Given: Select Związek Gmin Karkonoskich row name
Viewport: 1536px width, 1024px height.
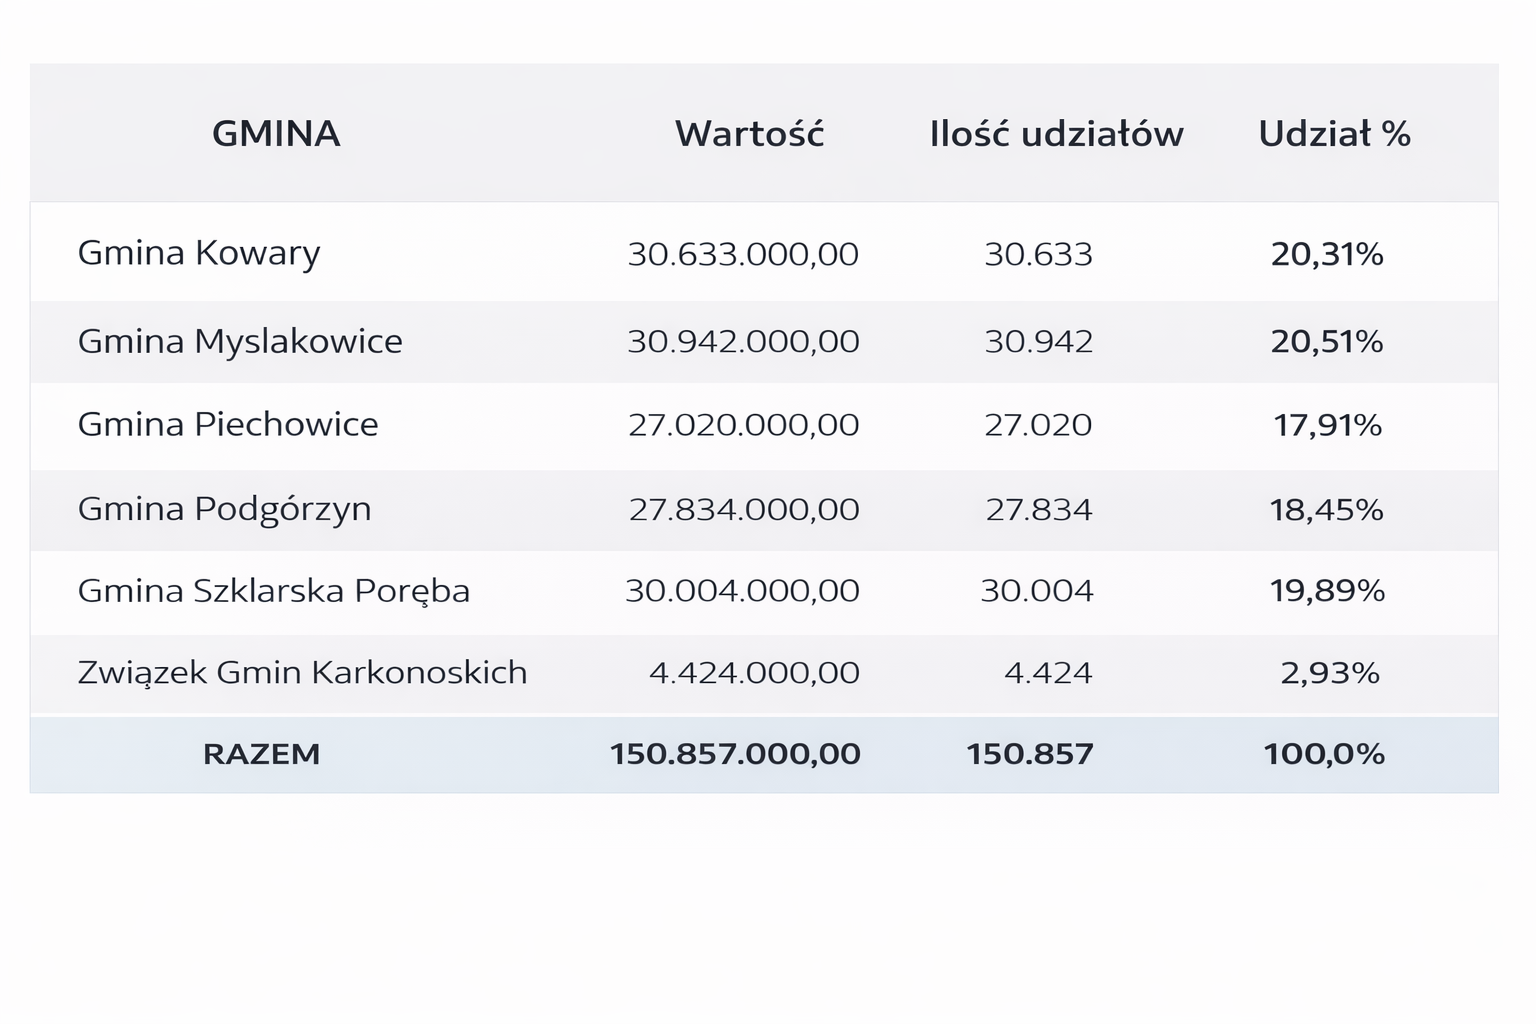Looking at the screenshot, I should tap(302, 672).
